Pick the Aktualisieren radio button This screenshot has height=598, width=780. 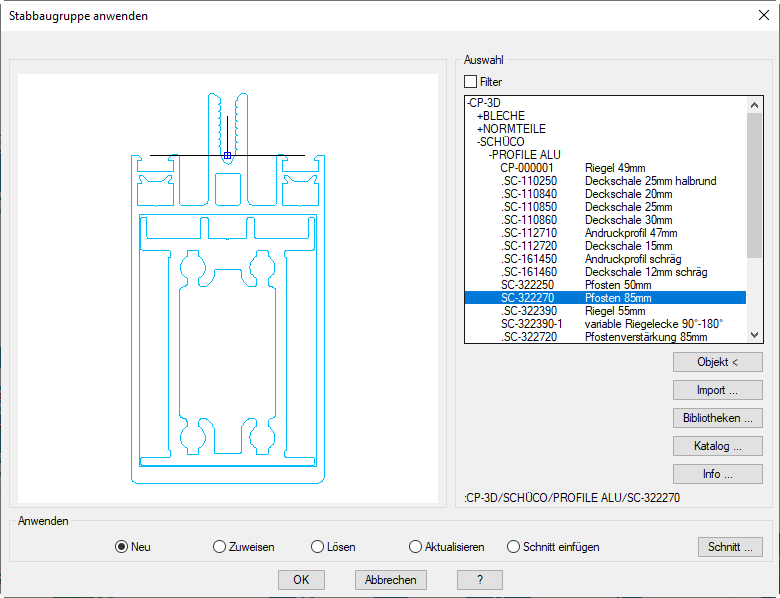coord(416,547)
